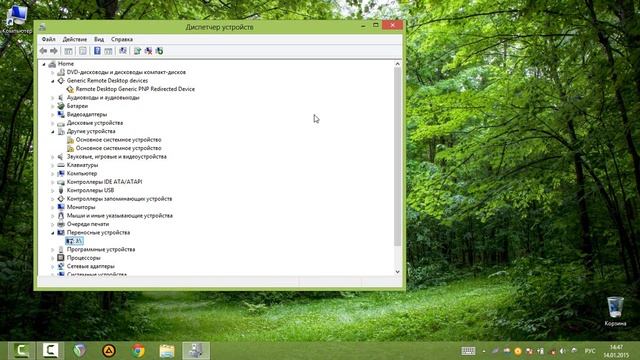Select the Компьютер category in the tree
Viewport: 640px width, 360px height.
point(82,173)
